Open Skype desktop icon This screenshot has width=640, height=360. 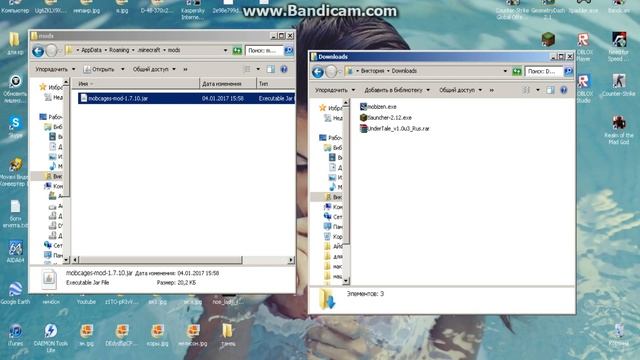click(16, 126)
